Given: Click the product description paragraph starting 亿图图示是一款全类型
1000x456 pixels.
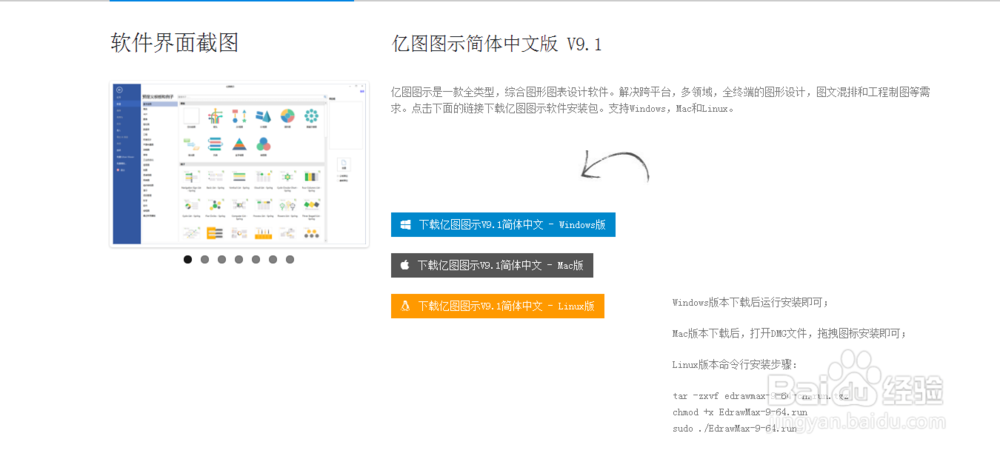Looking at the screenshot, I should (661, 100).
